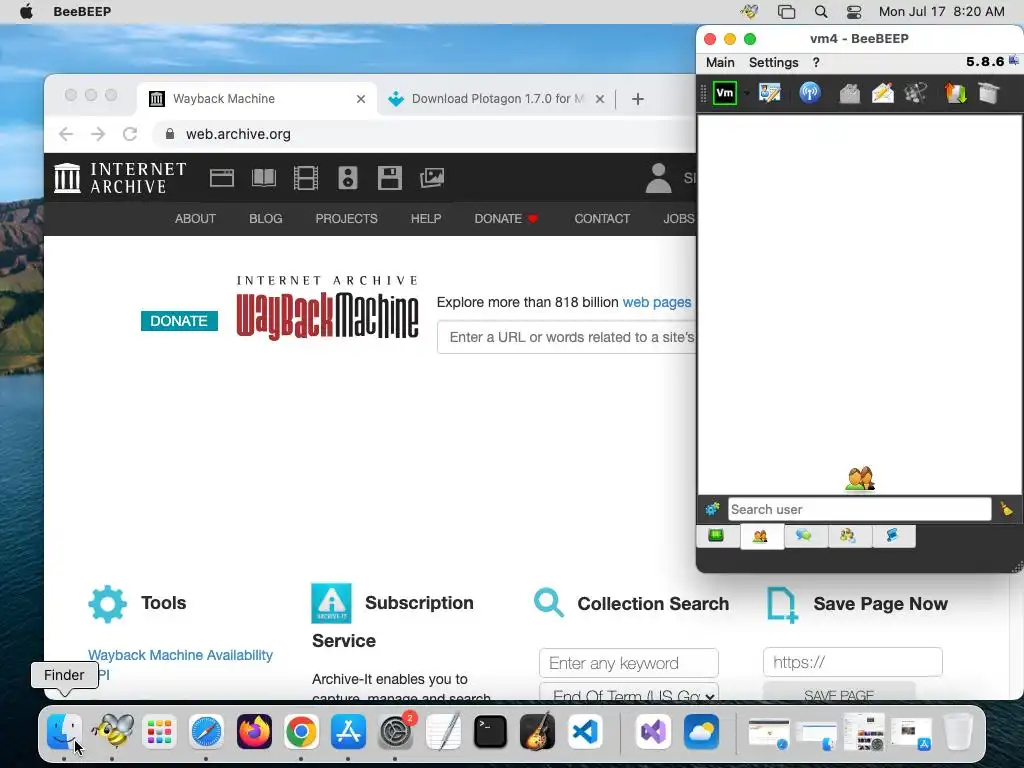Image resolution: width=1024 pixels, height=768 pixels.
Task: Switch to the green screen tab in BeeBEEP
Action: pos(716,536)
